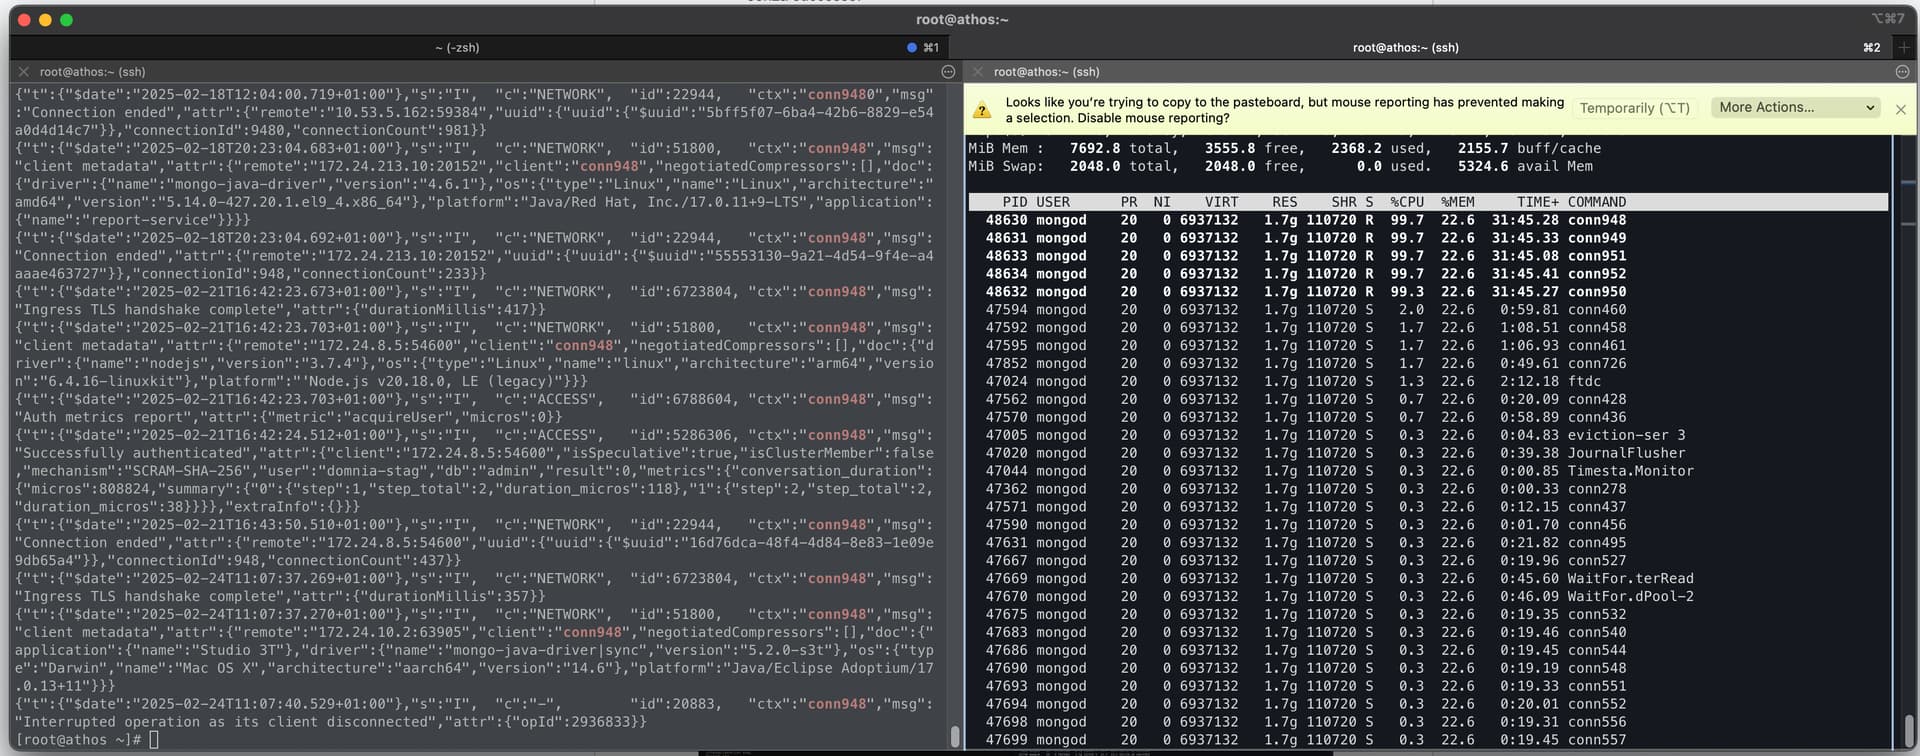This screenshot has width=1920, height=756.
Task: Click the %CPU column header in top
Action: point(1406,202)
